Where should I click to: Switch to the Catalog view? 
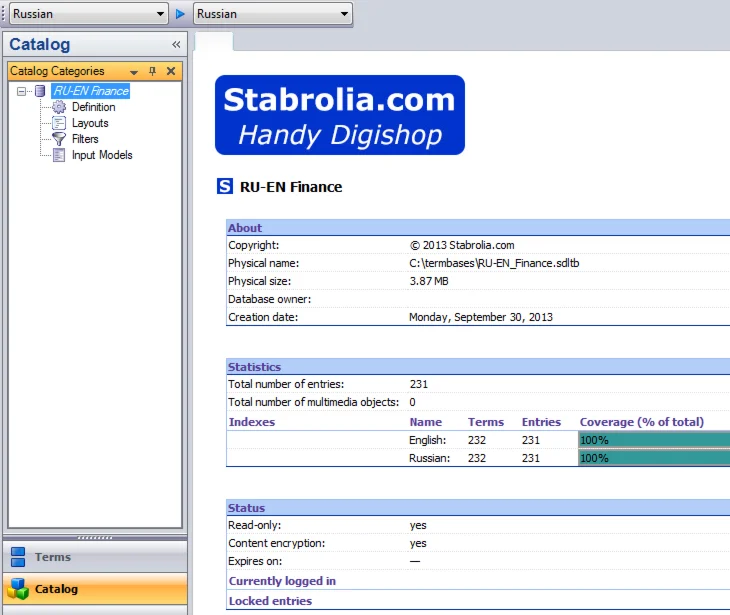(x=94, y=589)
